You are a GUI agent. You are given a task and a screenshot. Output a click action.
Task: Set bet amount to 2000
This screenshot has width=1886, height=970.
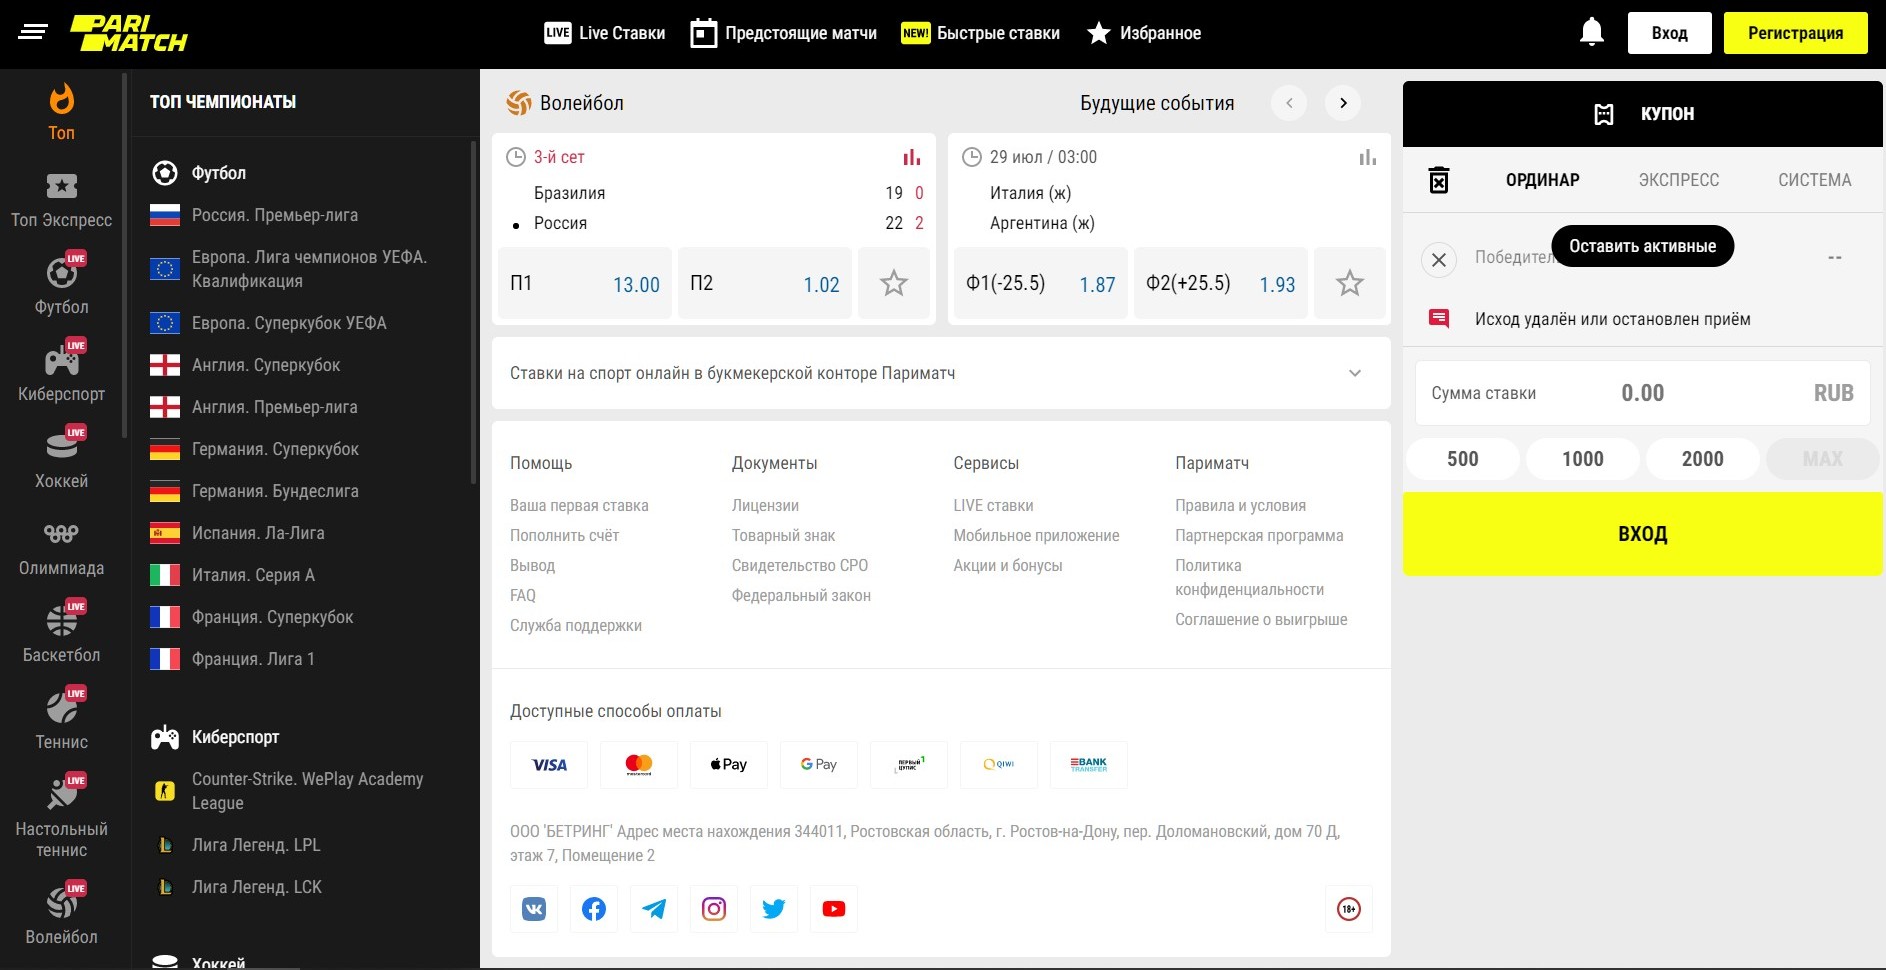click(1703, 459)
